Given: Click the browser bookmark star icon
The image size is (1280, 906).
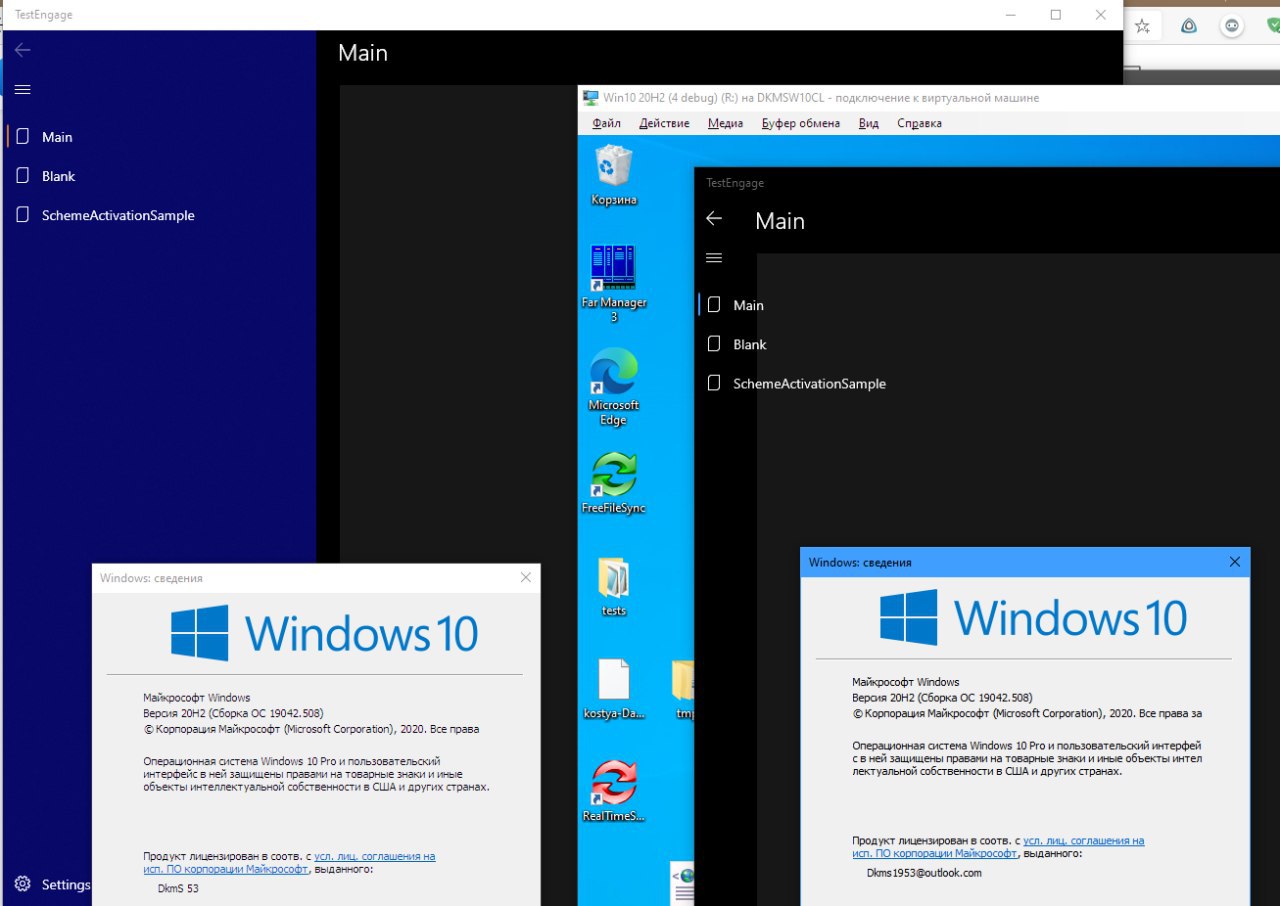Looking at the screenshot, I should 1142,27.
